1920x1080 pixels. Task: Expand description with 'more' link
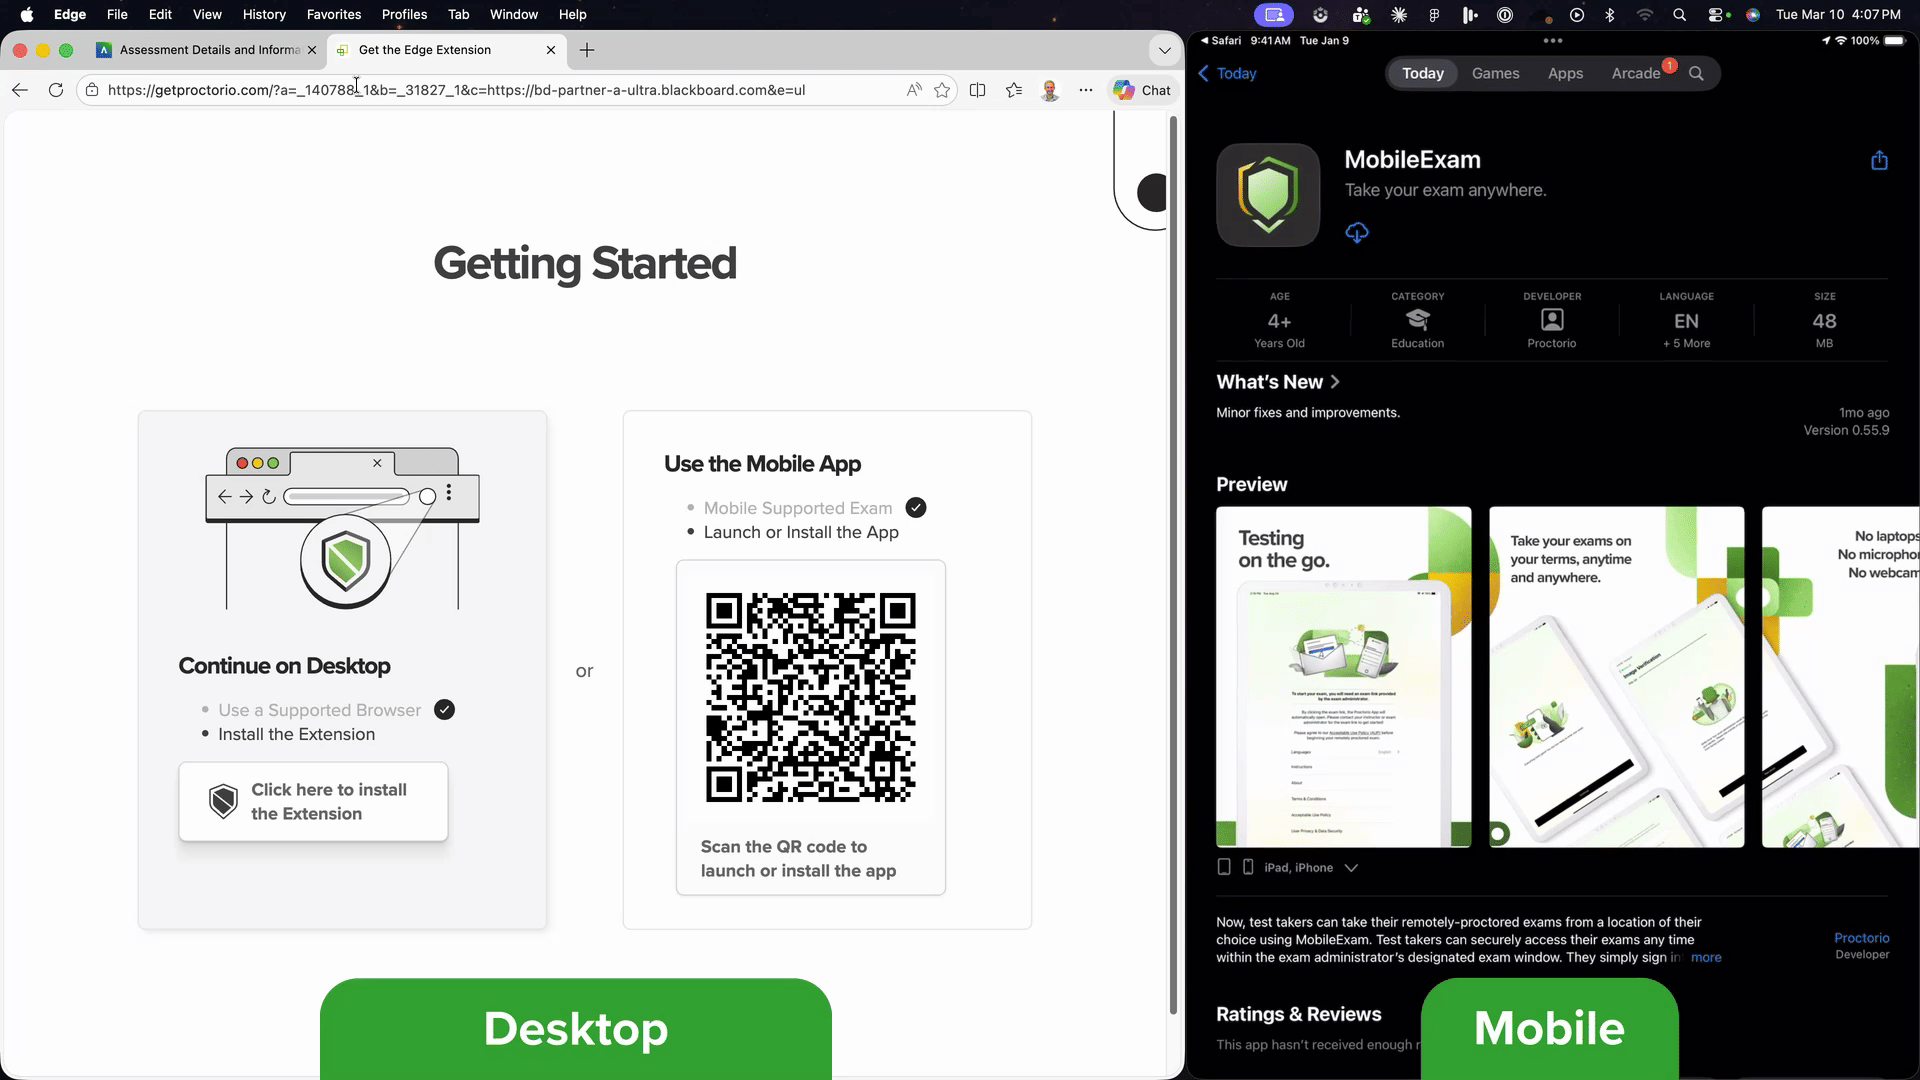pyautogui.click(x=1706, y=958)
